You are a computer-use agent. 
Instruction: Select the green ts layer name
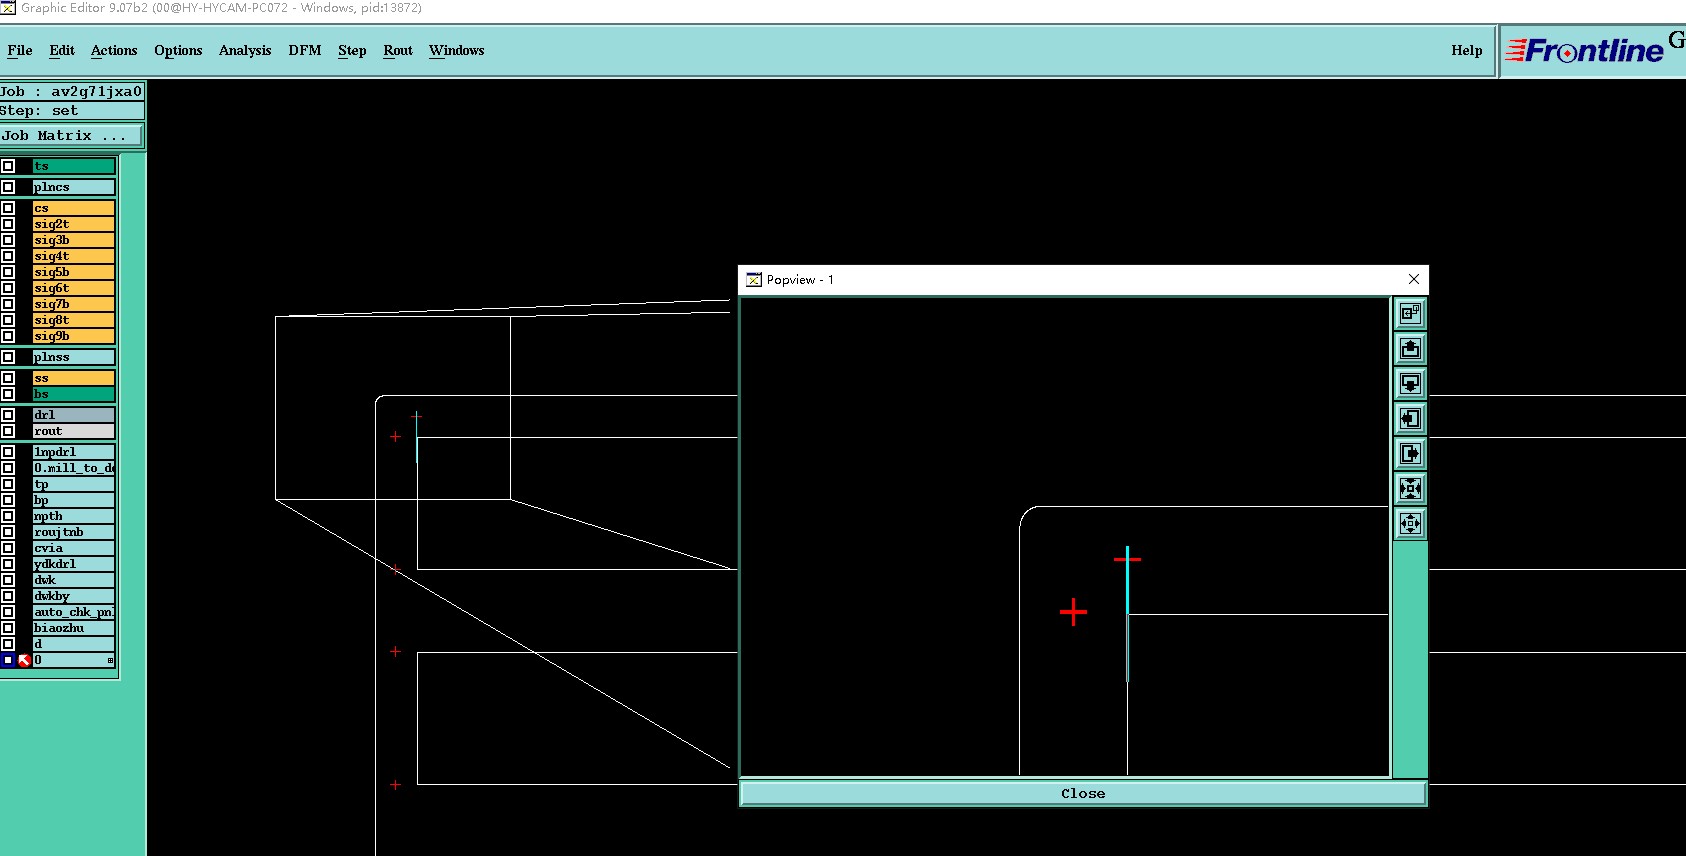click(74, 166)
